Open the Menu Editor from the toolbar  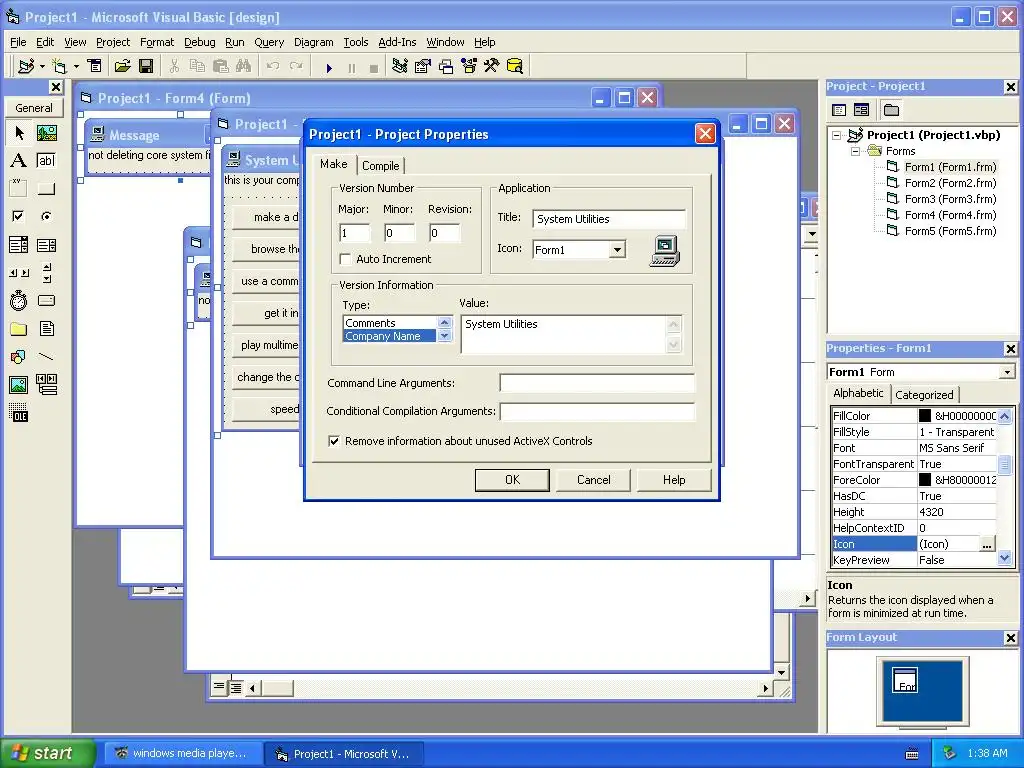(95, 66)
